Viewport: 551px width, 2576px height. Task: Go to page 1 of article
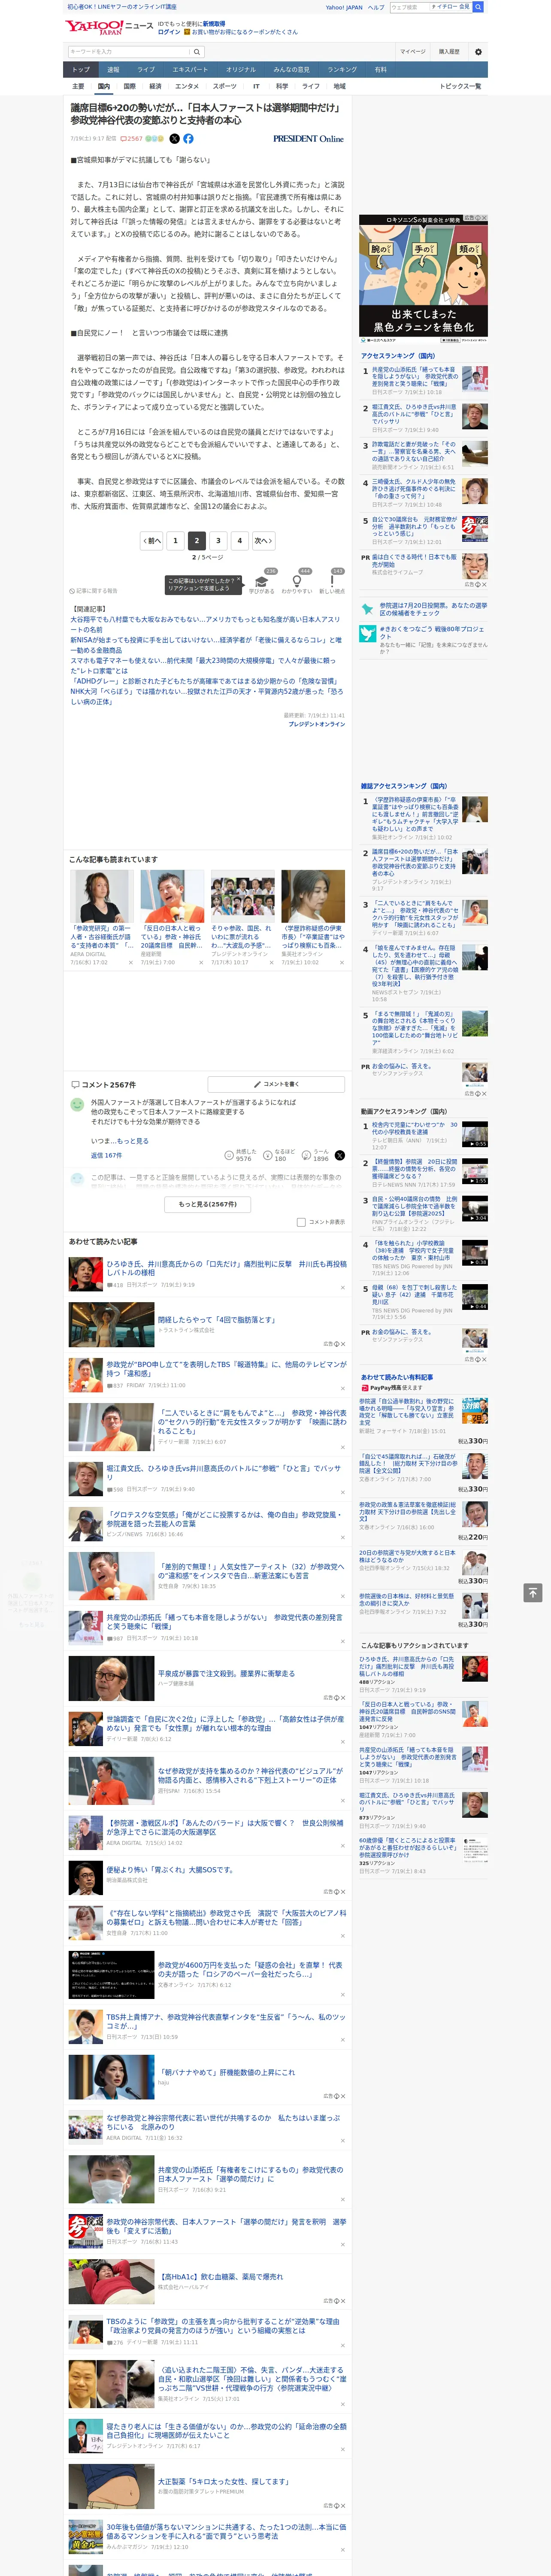[175, 540]
